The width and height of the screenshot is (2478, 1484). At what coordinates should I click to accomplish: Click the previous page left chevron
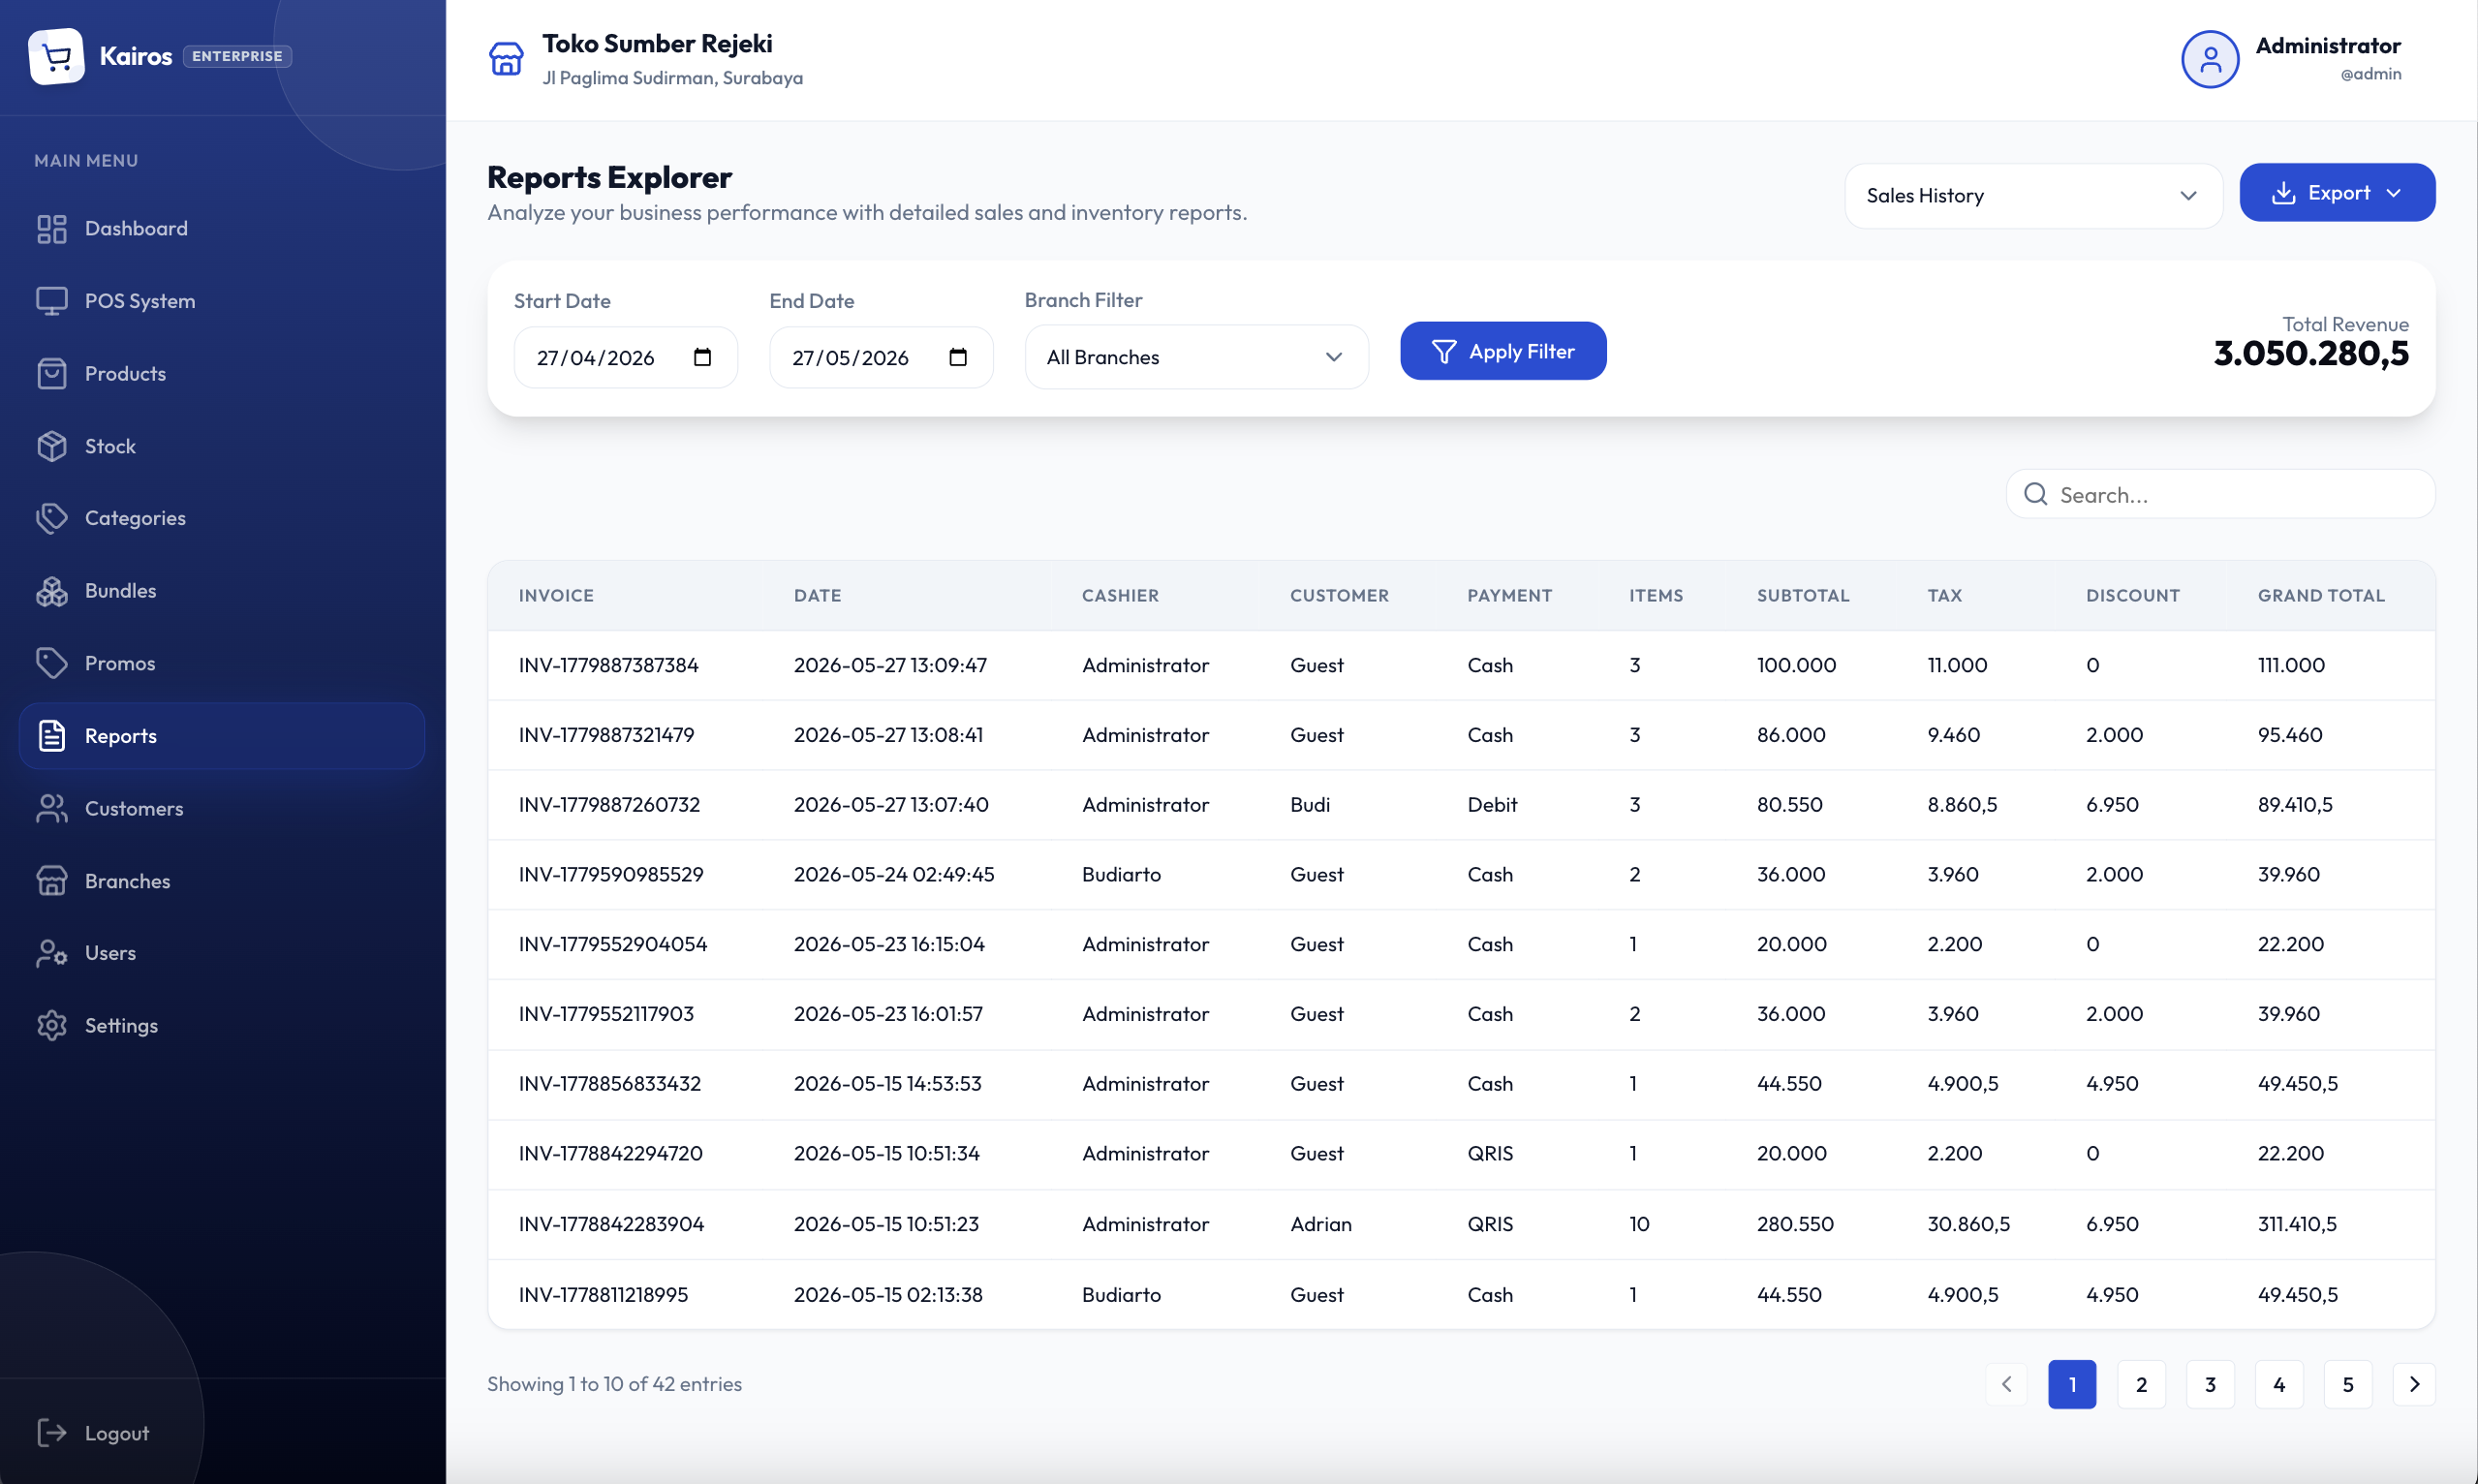[2006, 1384]
